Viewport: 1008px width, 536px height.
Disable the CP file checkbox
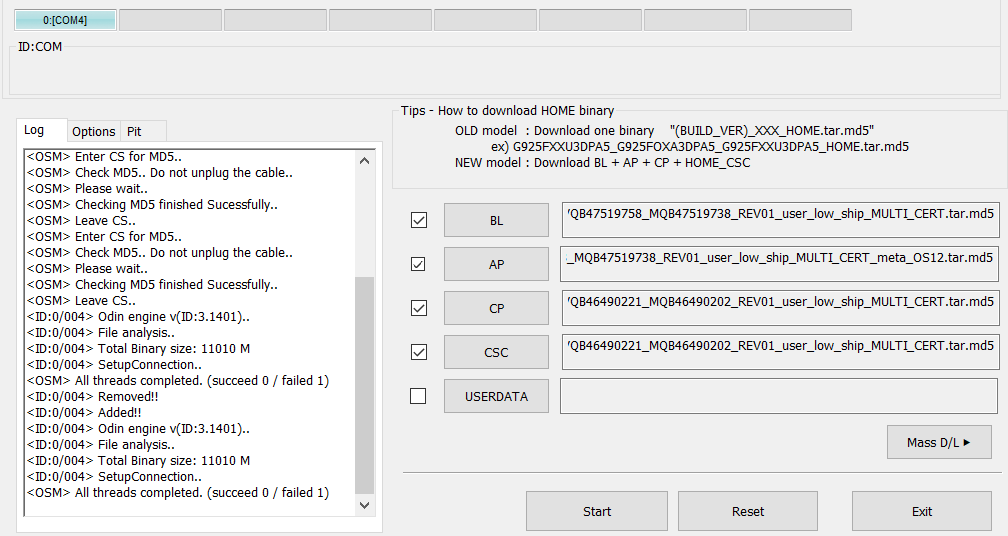coord(418,308)
